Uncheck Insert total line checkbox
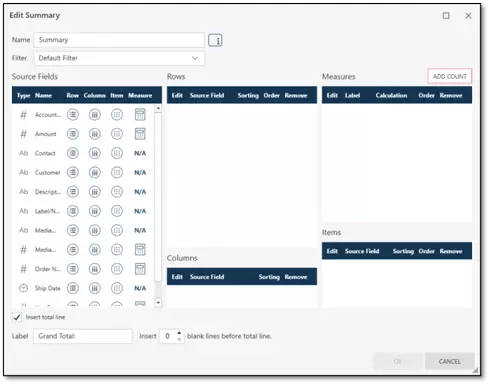 point(17,317)
